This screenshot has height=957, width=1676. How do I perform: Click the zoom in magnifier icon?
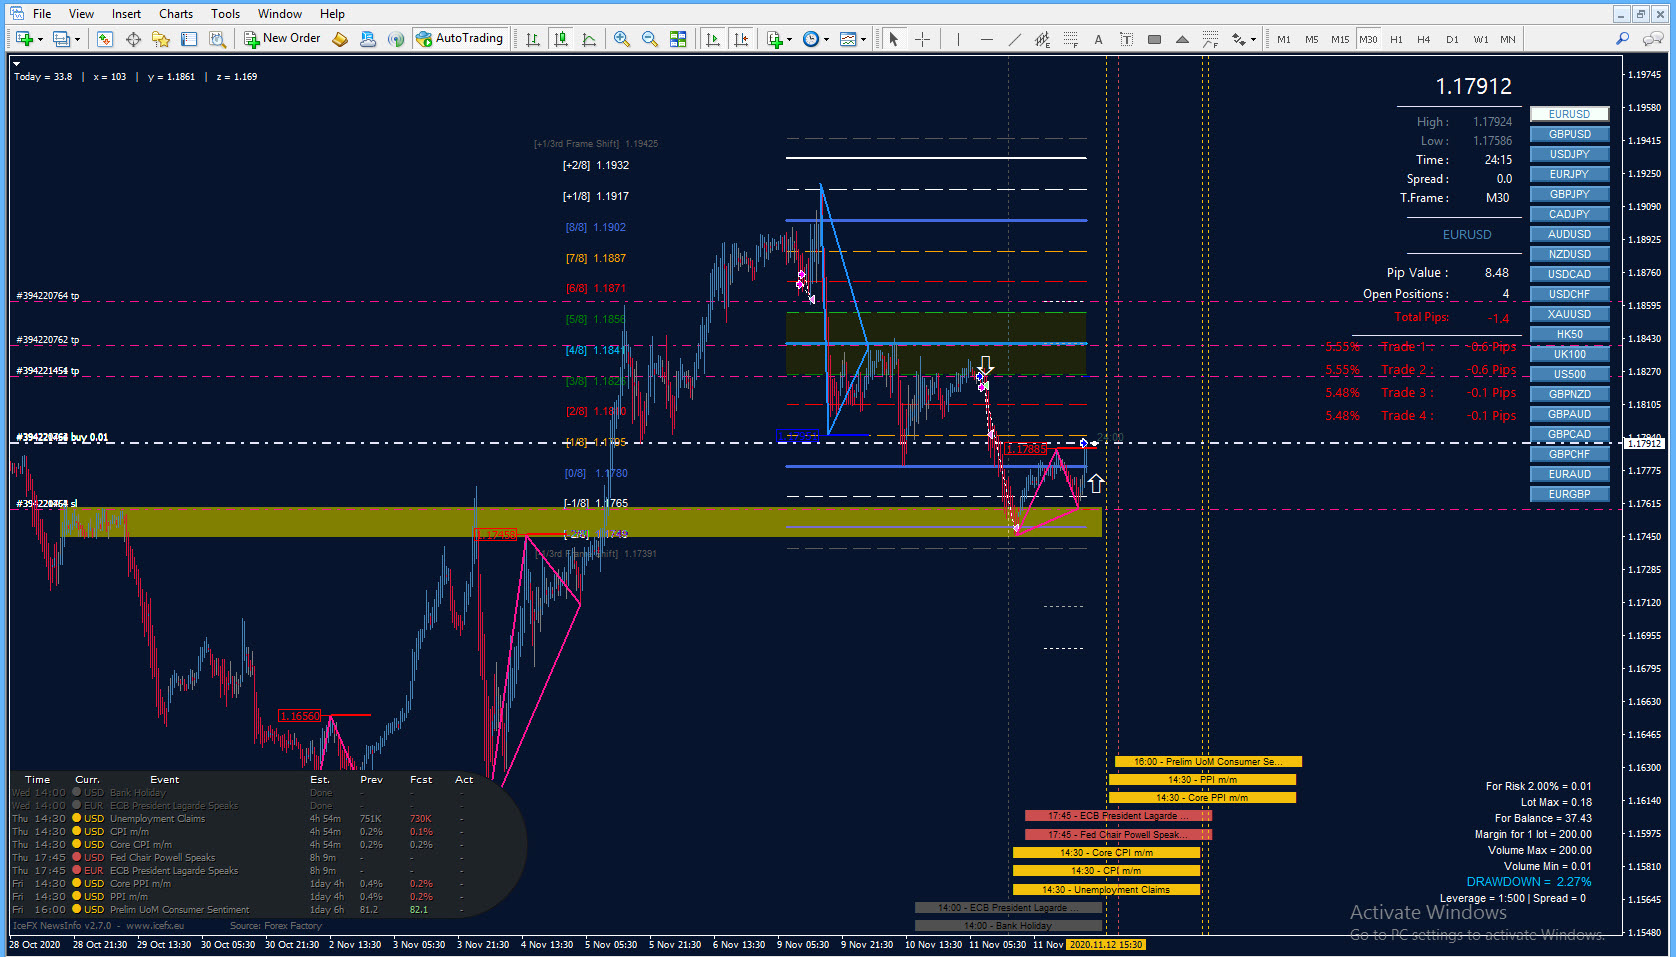tap(622, 39)
